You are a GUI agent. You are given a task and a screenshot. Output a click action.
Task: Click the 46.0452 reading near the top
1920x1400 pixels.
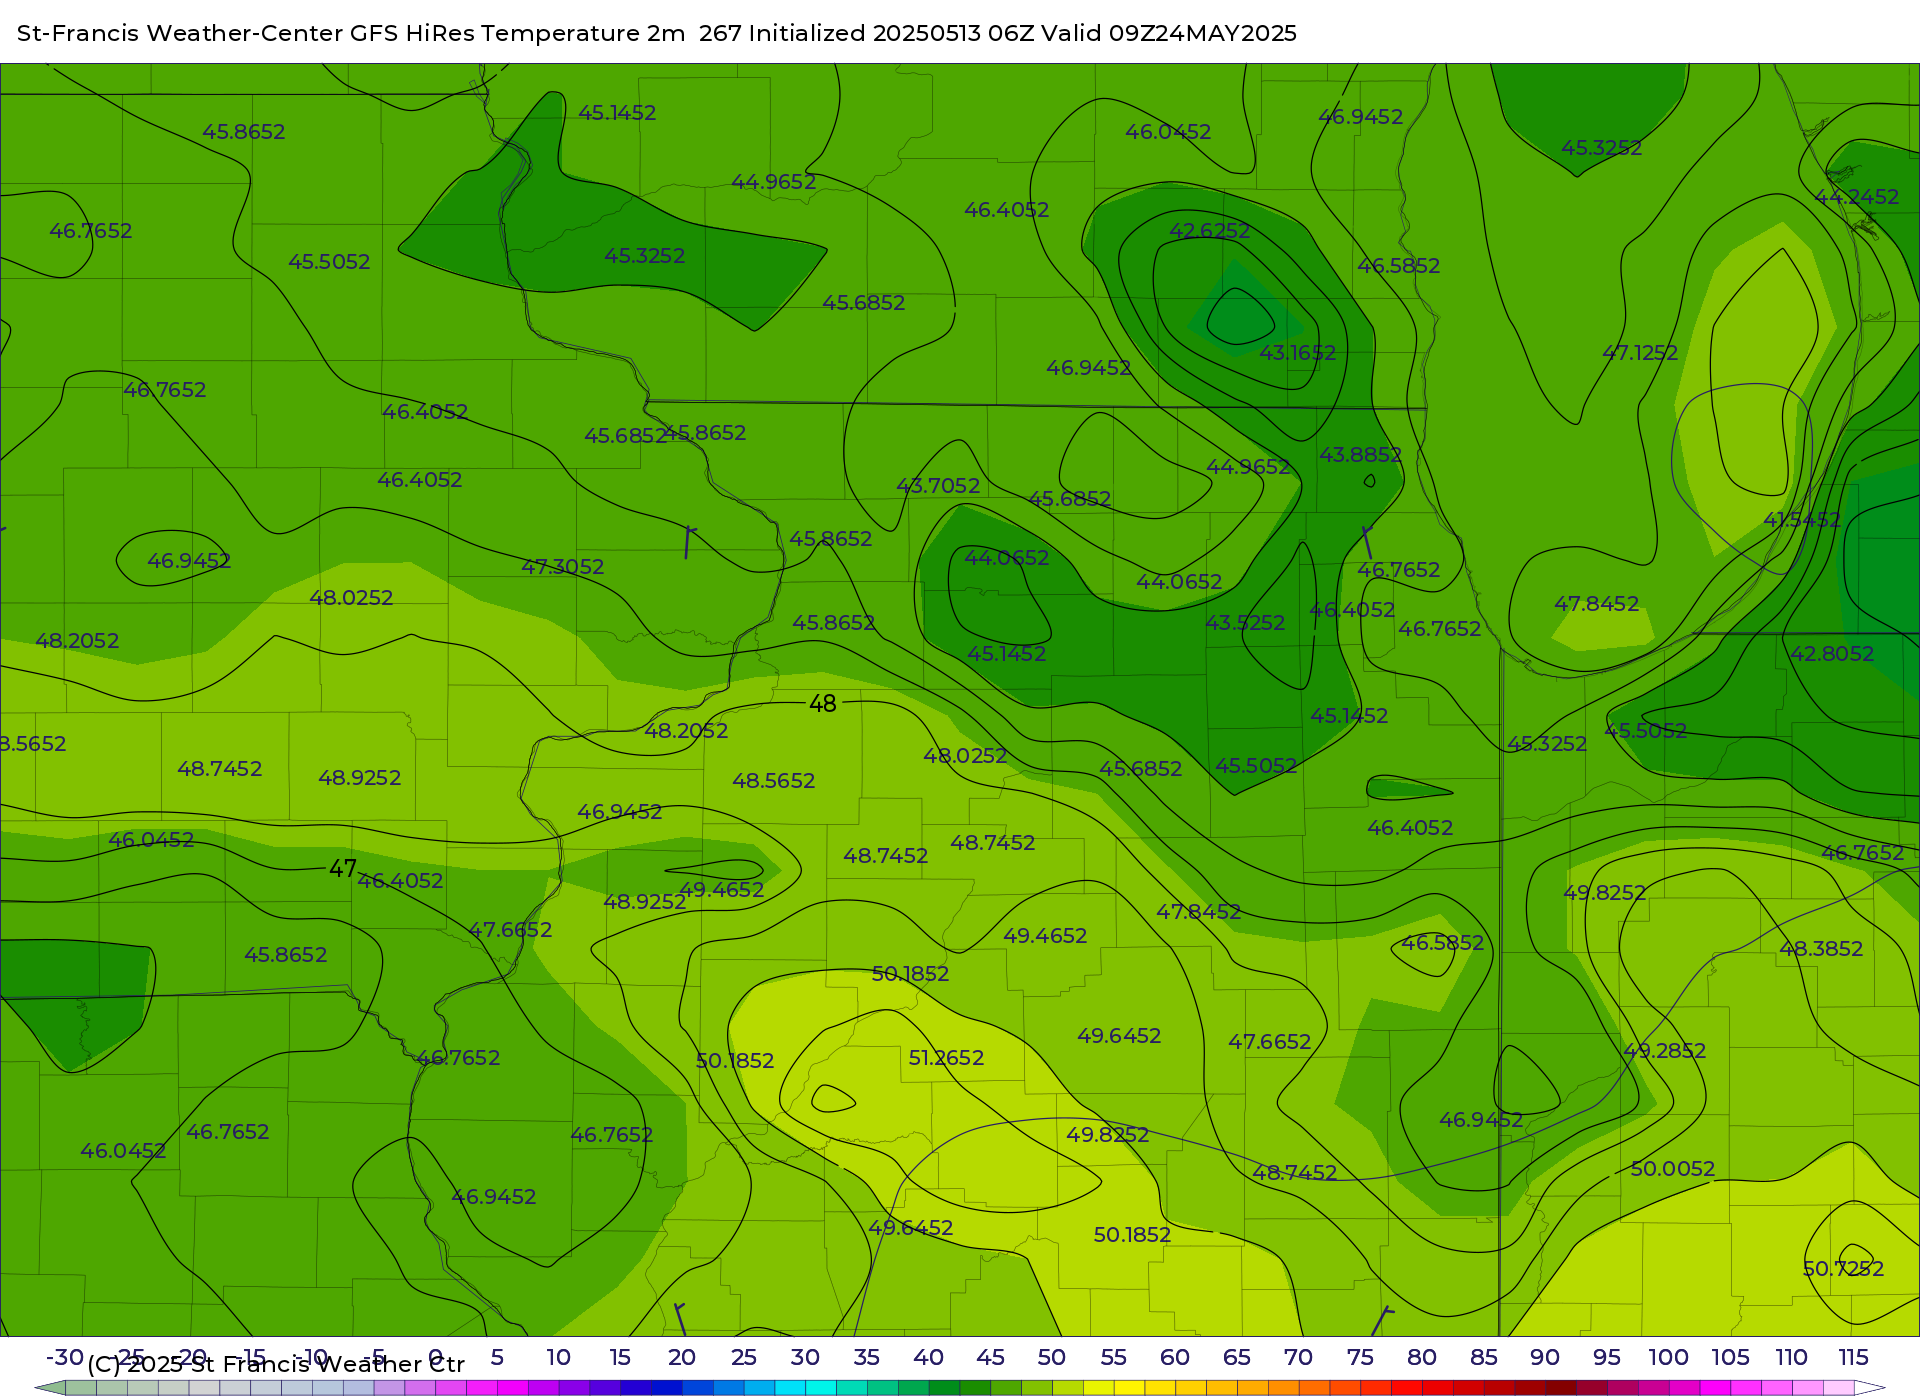1168,132
